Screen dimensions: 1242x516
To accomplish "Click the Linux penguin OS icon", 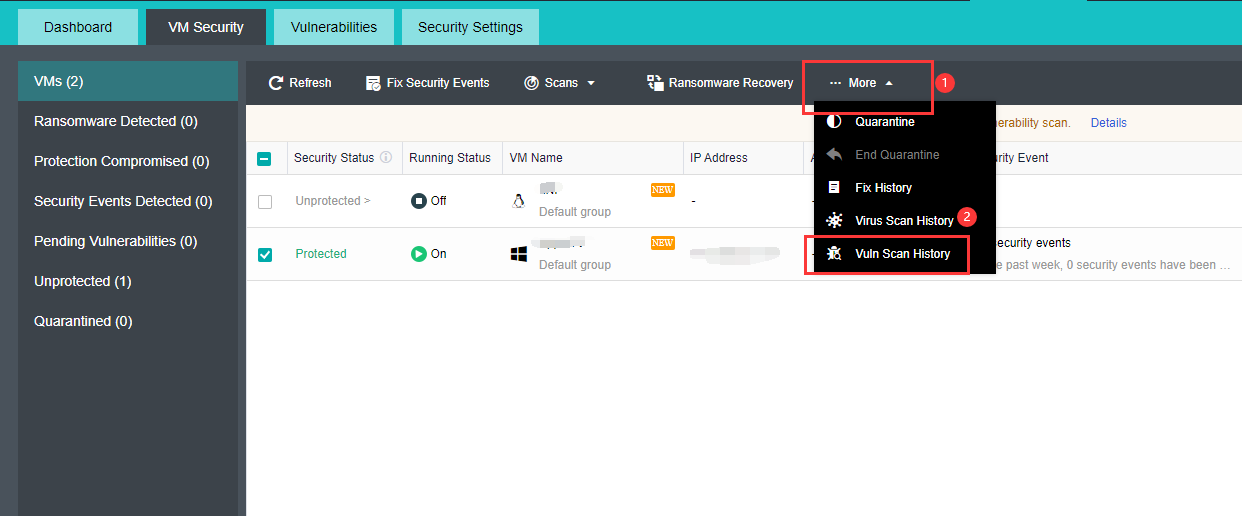I will [x=518, y=201].
